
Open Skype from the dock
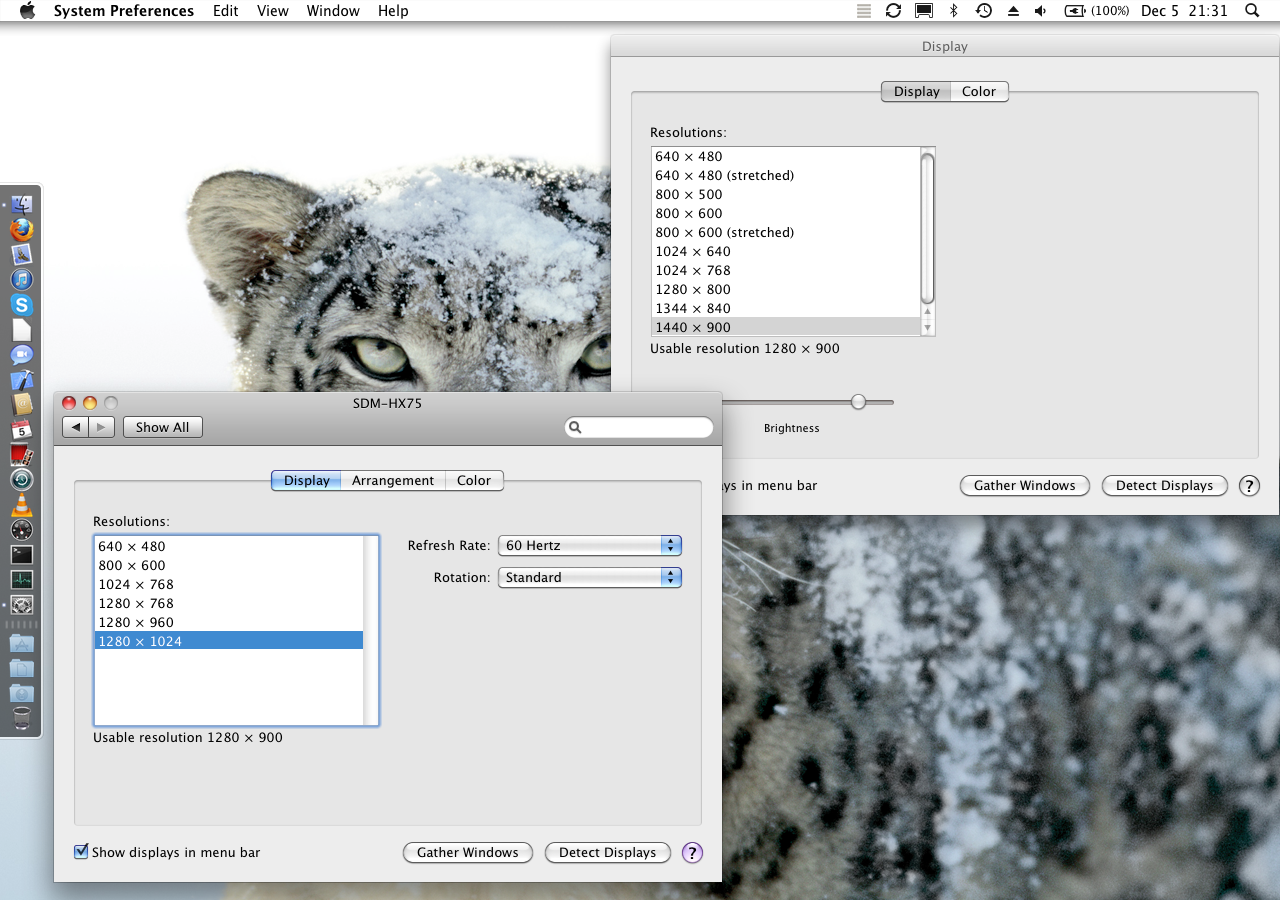[22, 305]
